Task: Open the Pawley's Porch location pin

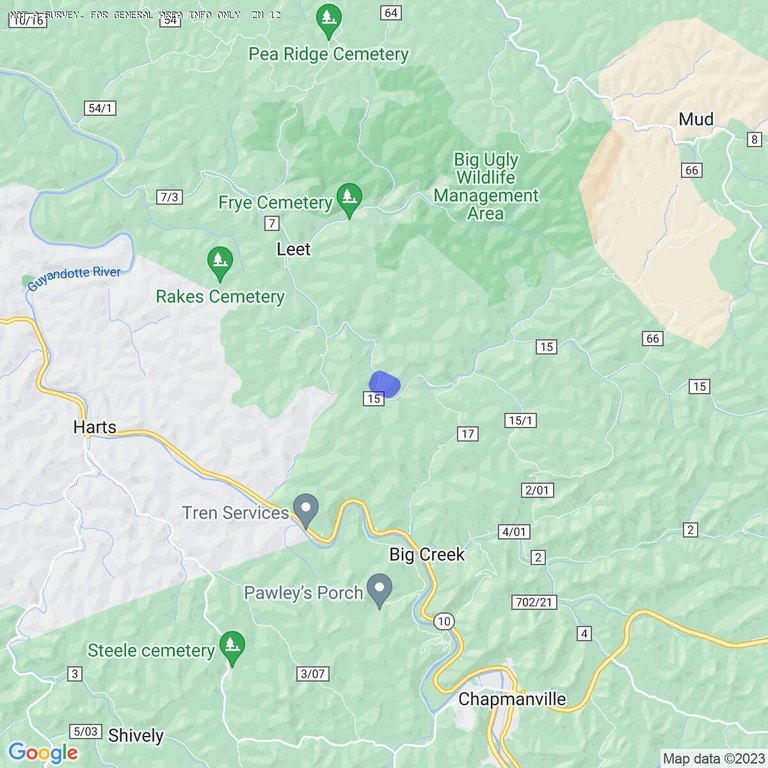Action: (x=380, y=591)
